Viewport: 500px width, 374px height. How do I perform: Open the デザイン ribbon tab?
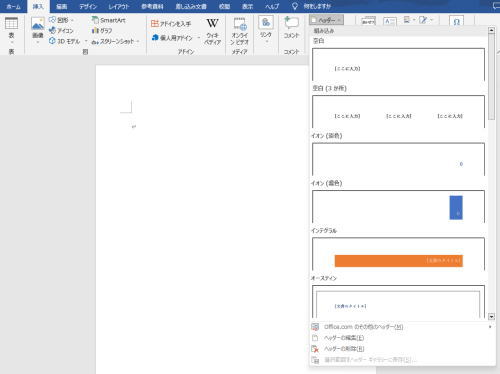(88, 6)
